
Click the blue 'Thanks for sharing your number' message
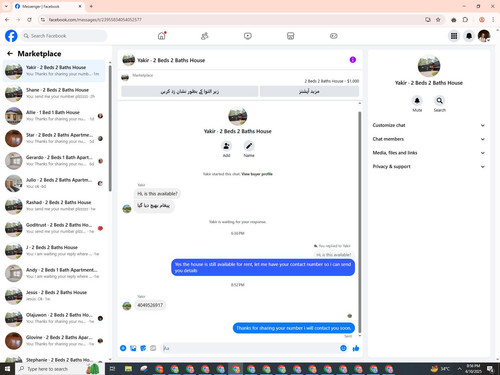[x=294, y=328]
